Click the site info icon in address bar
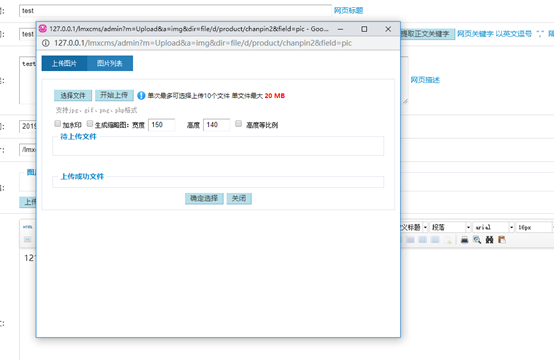This screenshot has height=360, width=554. tap(46, 43)
